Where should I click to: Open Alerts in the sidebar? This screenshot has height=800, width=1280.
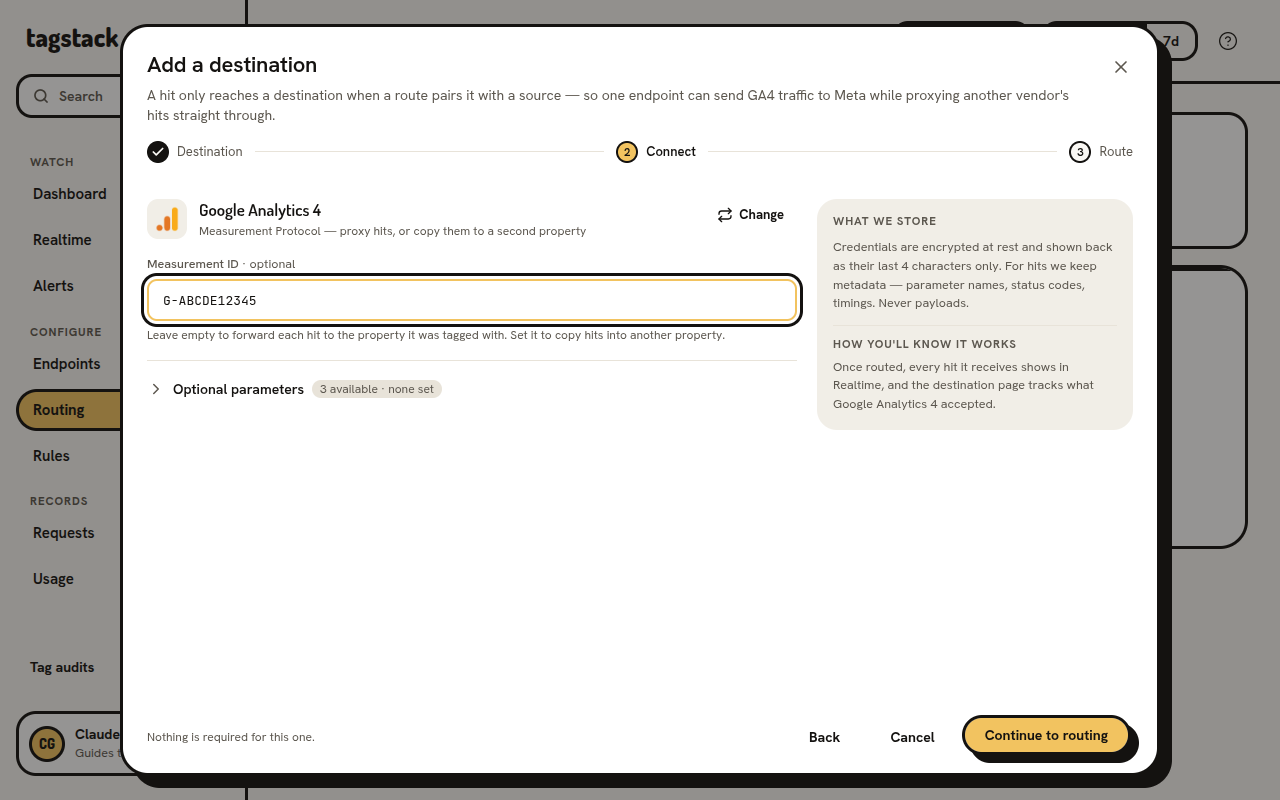coord(53,286)
